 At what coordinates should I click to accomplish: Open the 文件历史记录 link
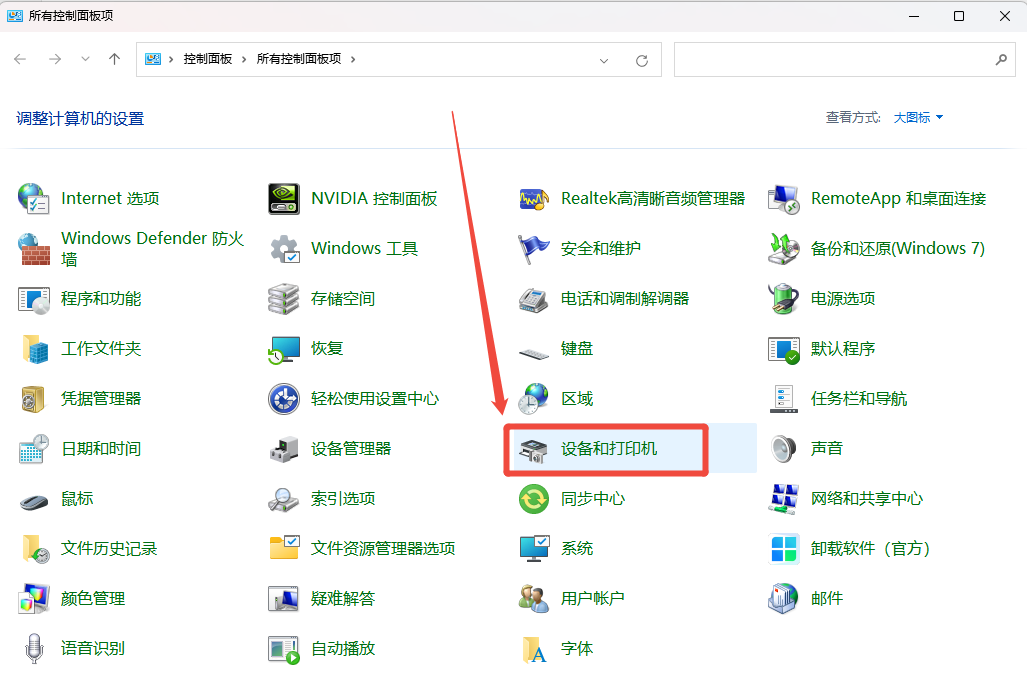click(x=109, y=549)
